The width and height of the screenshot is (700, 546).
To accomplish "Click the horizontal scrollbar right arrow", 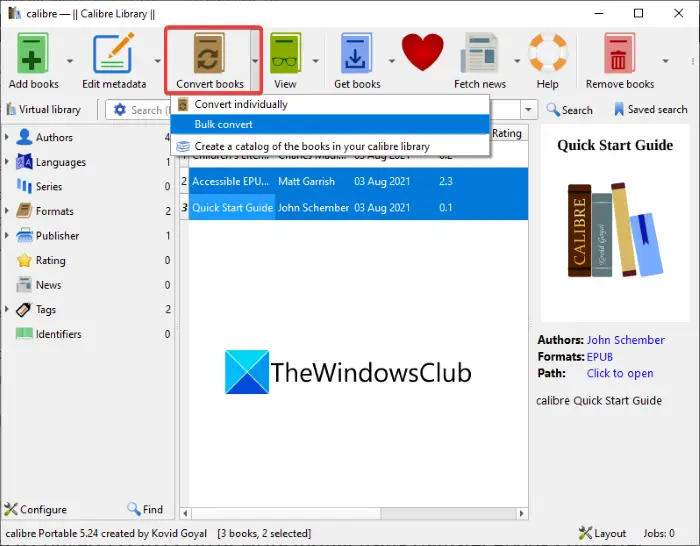I will tap(521, 513).
